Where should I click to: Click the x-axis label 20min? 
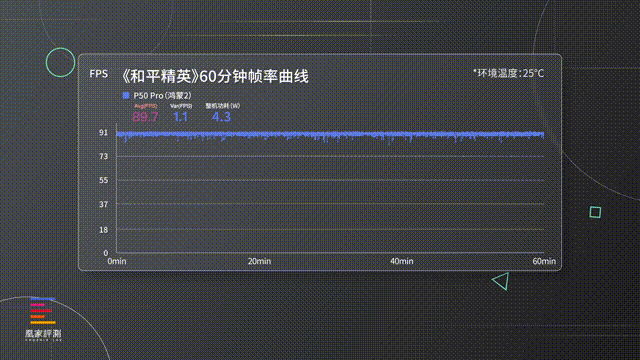pos(259,261)
